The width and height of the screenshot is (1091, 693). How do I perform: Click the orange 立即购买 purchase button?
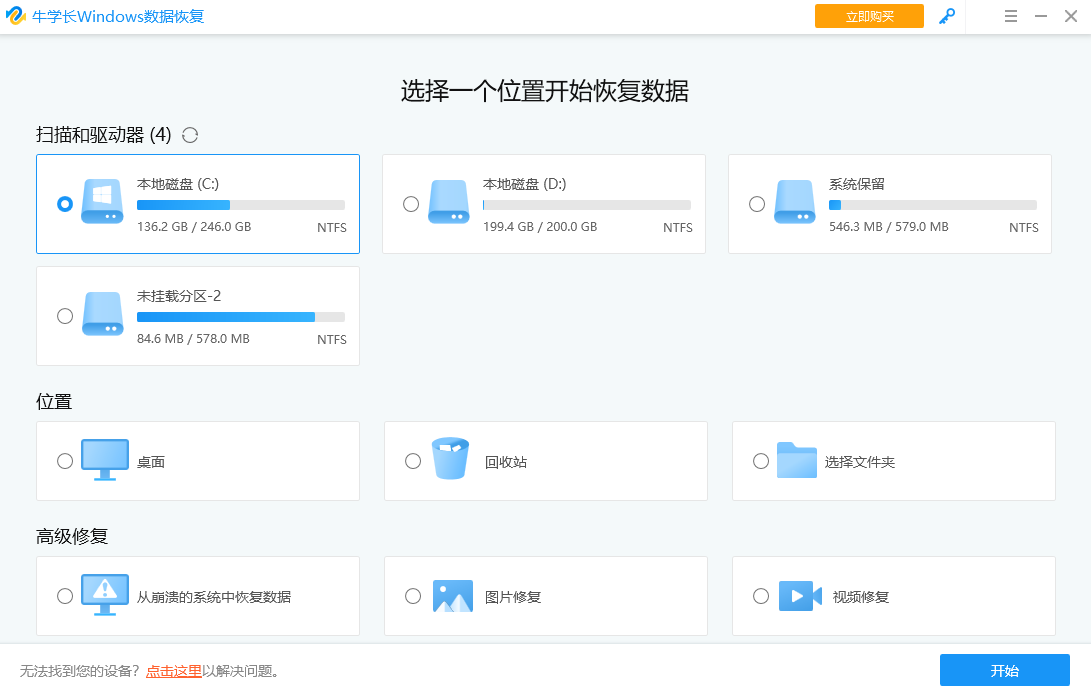click(869, 16)
